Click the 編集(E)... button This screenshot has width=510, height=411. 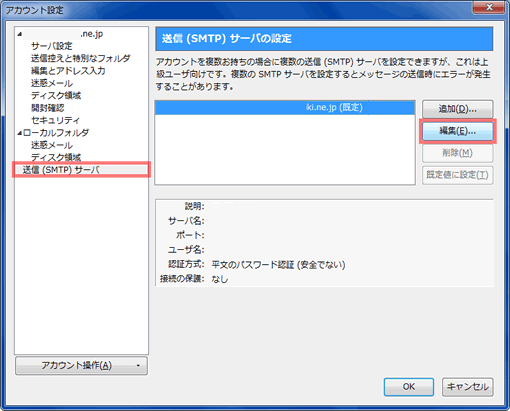coord(458,131)
